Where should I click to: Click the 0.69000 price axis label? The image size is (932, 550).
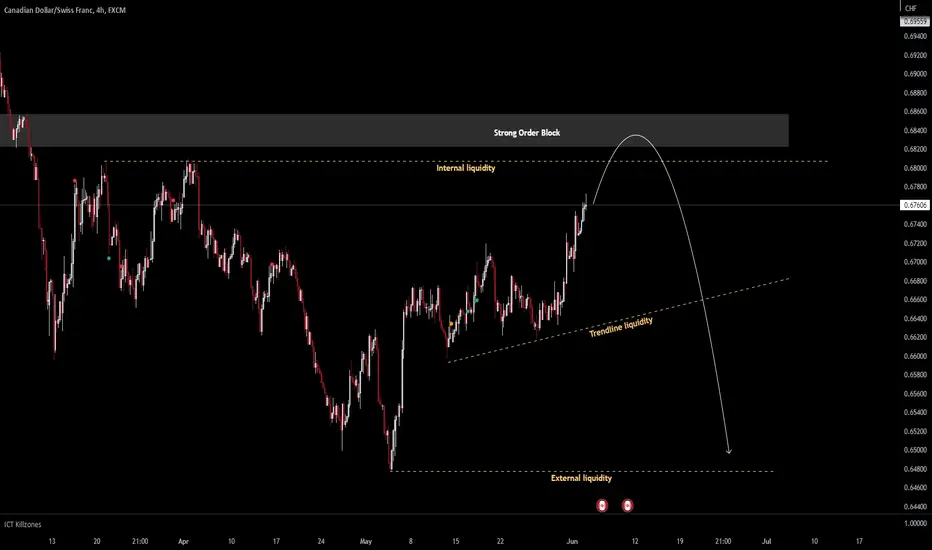tap(915, 74)
